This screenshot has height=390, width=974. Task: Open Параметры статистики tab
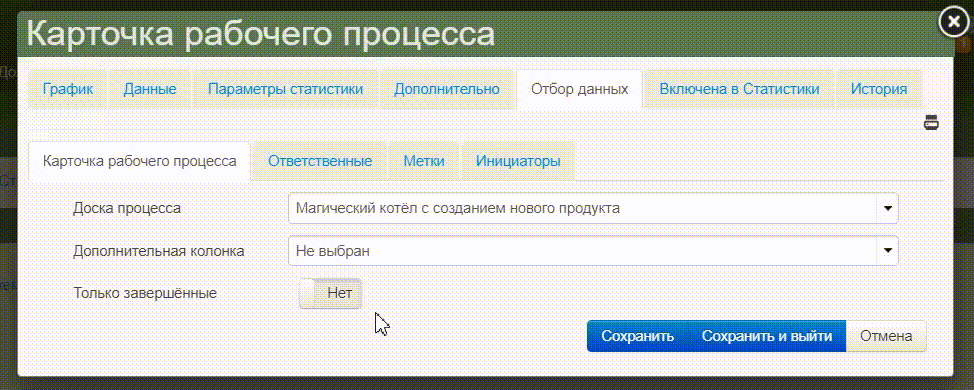pyautogui.click(x=285, y=89)
